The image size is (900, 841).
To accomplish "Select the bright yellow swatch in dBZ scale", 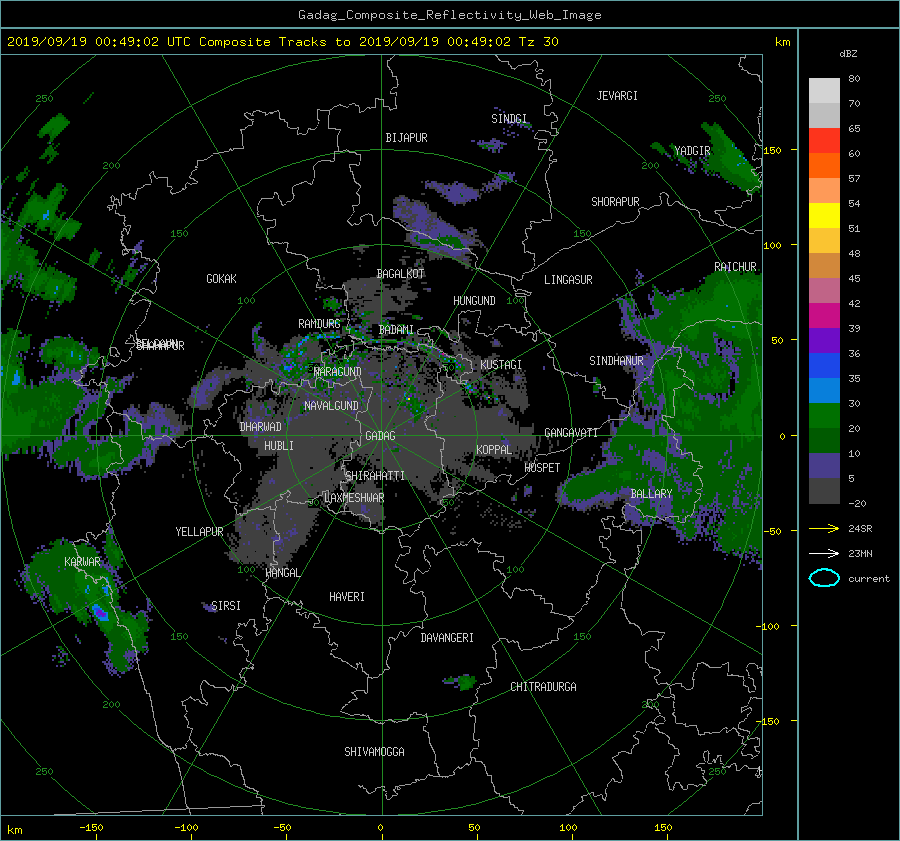I will (824, 215).
